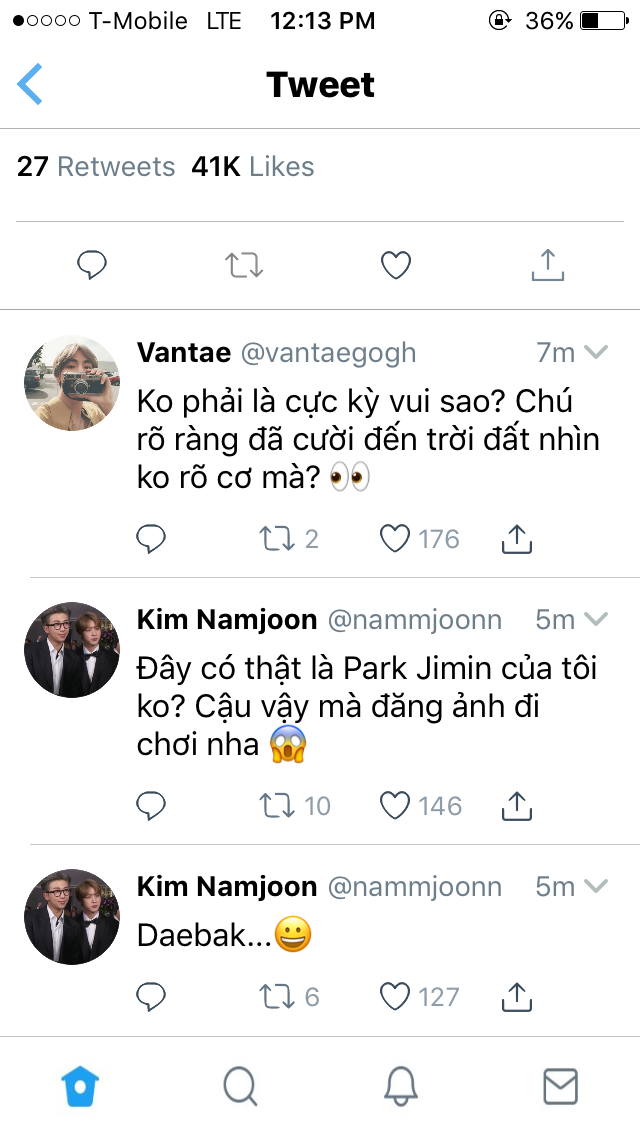Retweet Kim Namjoon's Park Jimin tweet
The height and width of the screenshot is (1136, 640).
(x=273, y=805)
